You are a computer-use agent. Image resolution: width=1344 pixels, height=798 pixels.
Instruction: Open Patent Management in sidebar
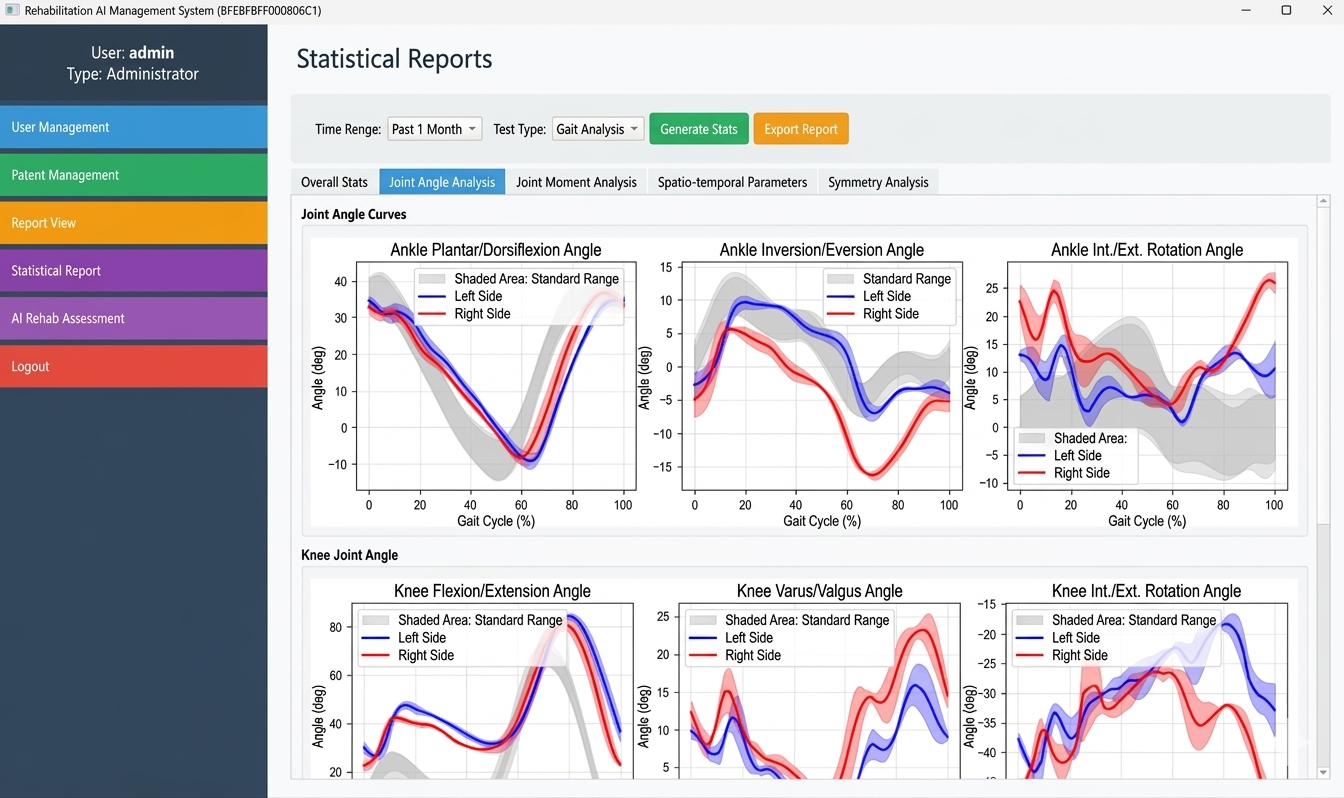coord(133,175)
